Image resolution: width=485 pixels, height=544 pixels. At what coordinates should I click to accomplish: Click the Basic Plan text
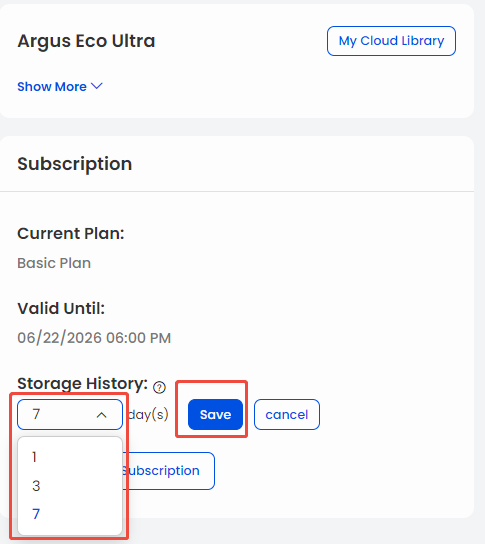pyautogui.click(x=54, y=263)
